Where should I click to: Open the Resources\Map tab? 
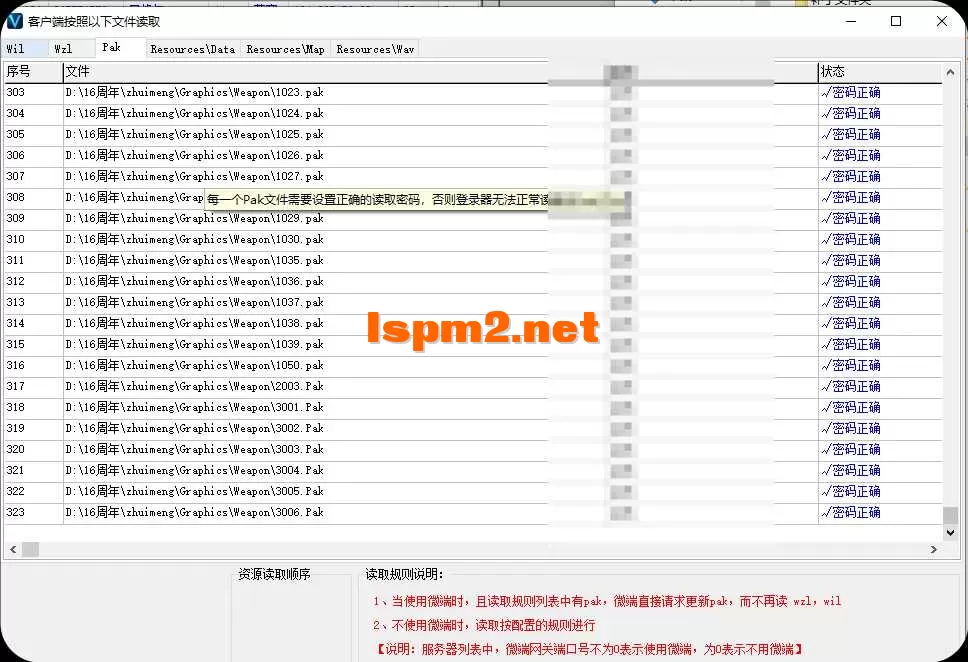285,49
